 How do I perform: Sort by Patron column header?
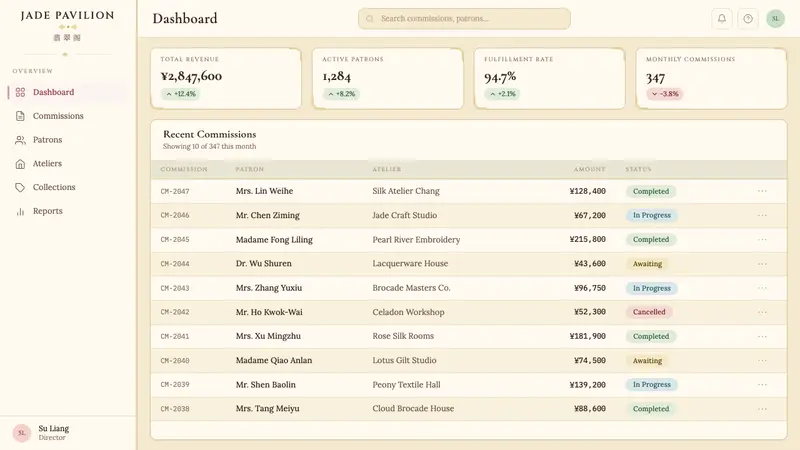click(249, 169)
